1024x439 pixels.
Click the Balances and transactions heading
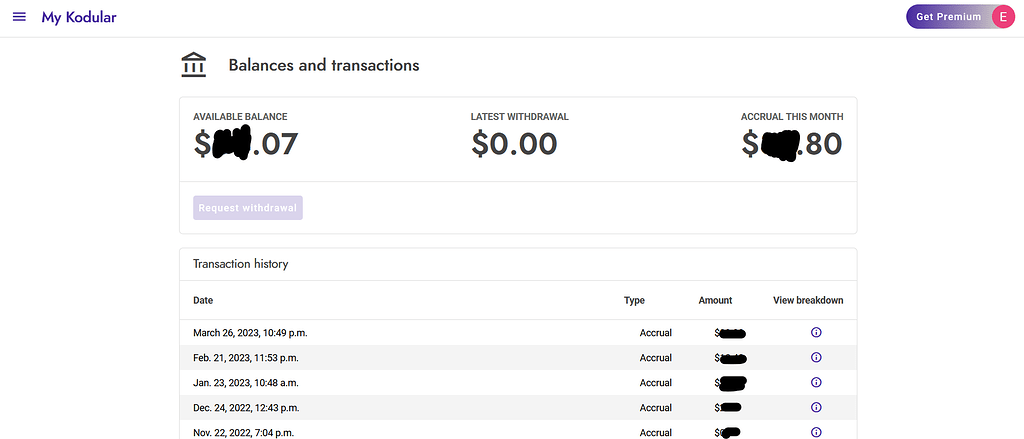[x=324, y=65]
